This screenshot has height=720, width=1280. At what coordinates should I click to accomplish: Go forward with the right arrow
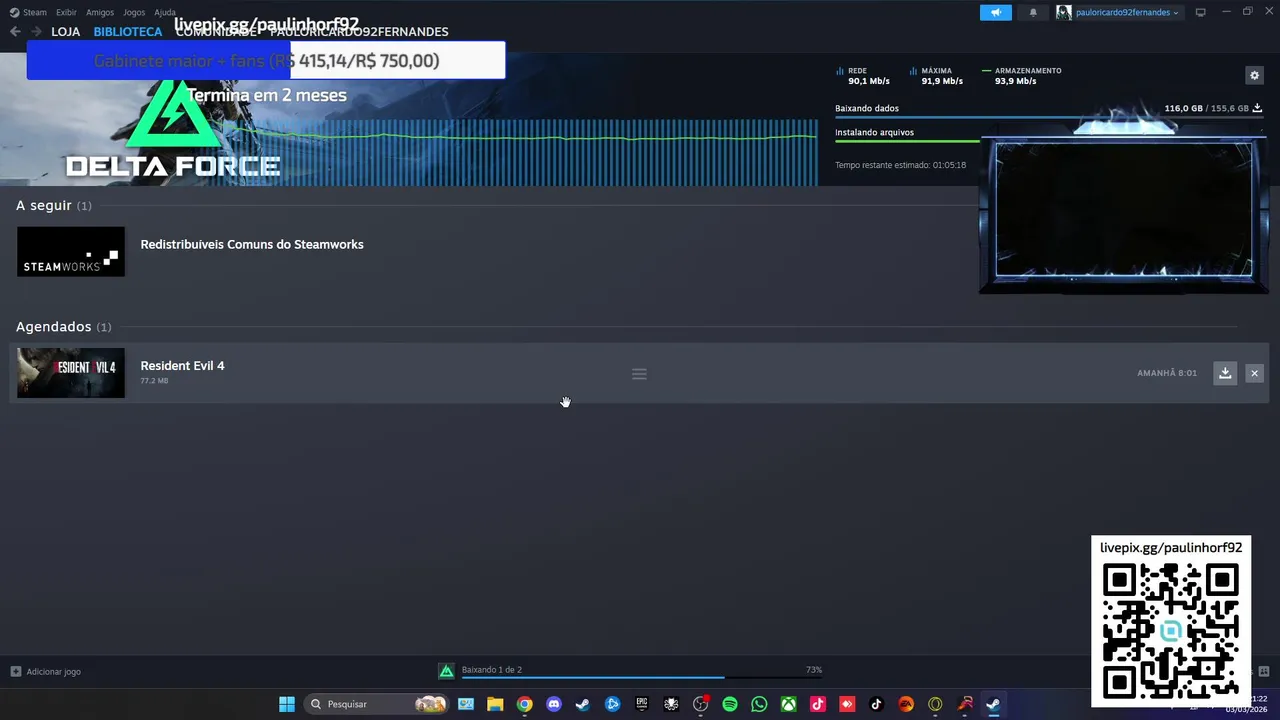click(36, 32)
